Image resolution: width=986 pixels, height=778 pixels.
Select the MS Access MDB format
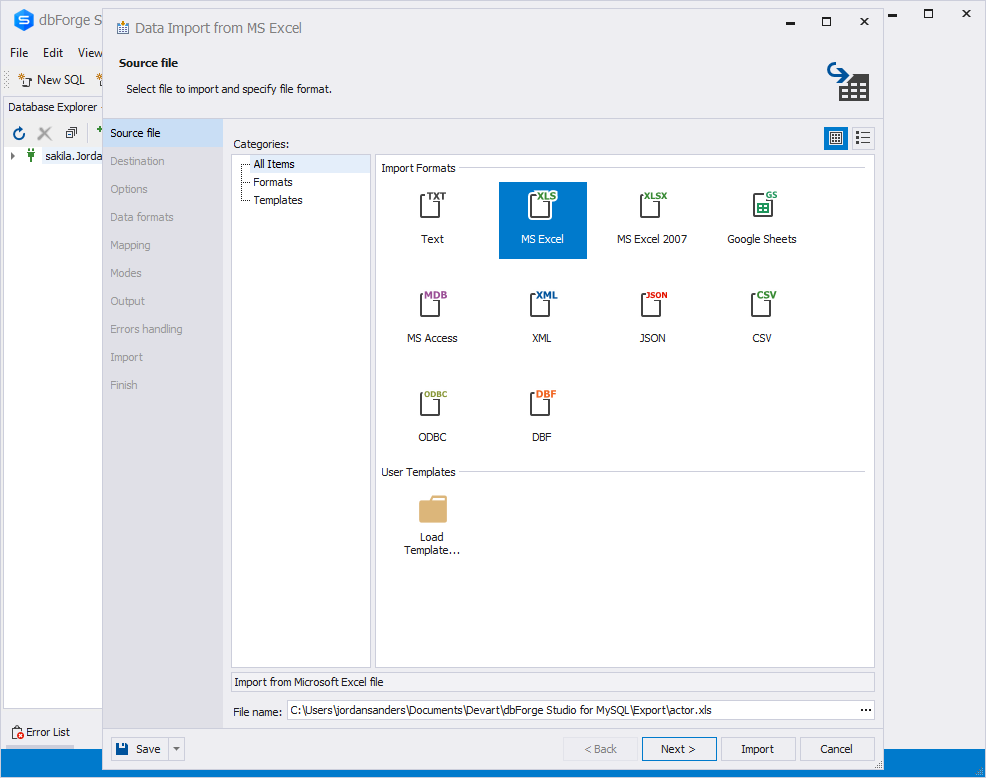coord(433,318)
